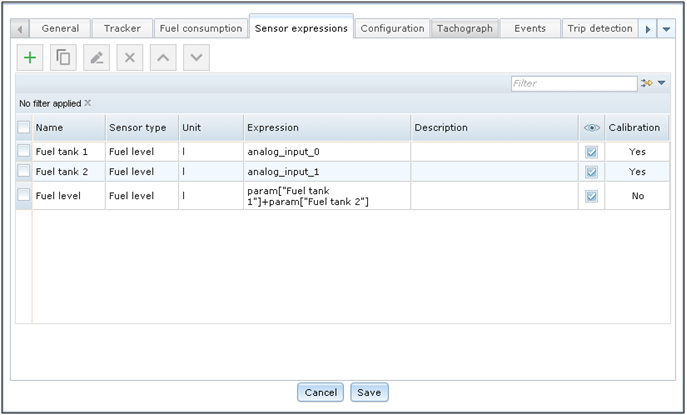Switch to the General tab
The width and height of the screenshot is (687, 415).
(x=60, y=28)
